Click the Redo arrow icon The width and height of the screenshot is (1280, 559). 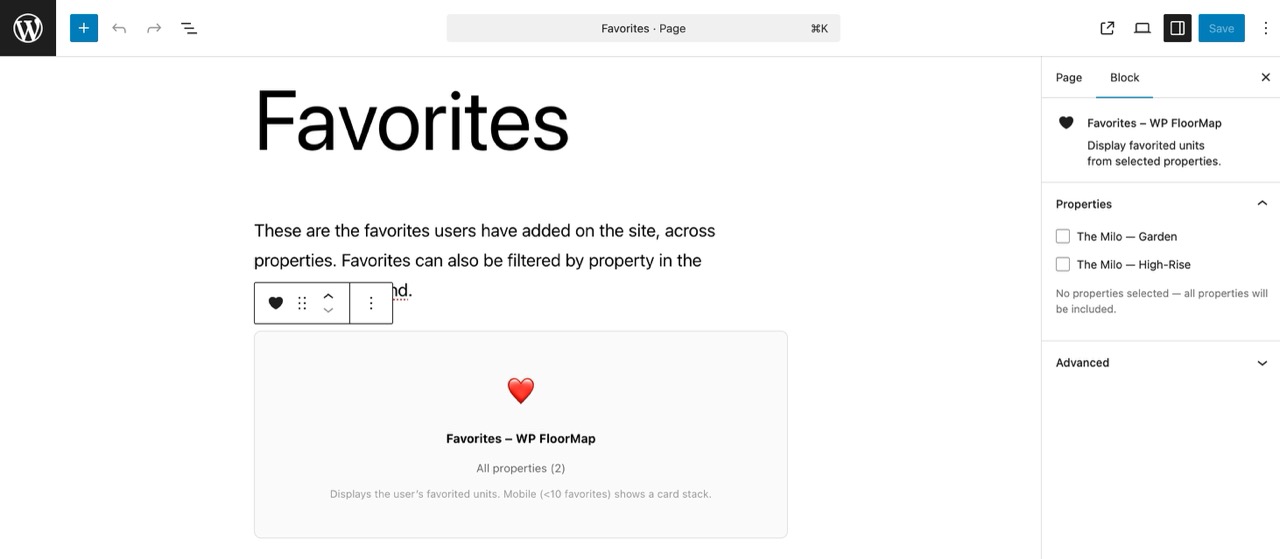coord(154,28)
